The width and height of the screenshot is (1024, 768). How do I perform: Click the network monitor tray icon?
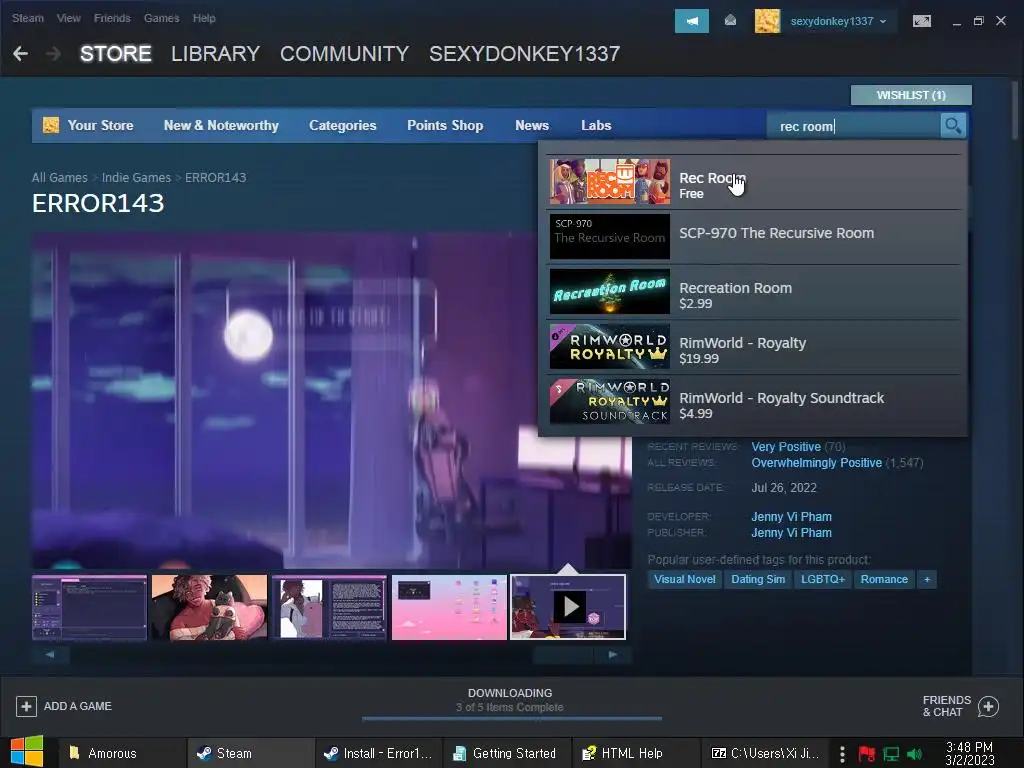[891, 754]
